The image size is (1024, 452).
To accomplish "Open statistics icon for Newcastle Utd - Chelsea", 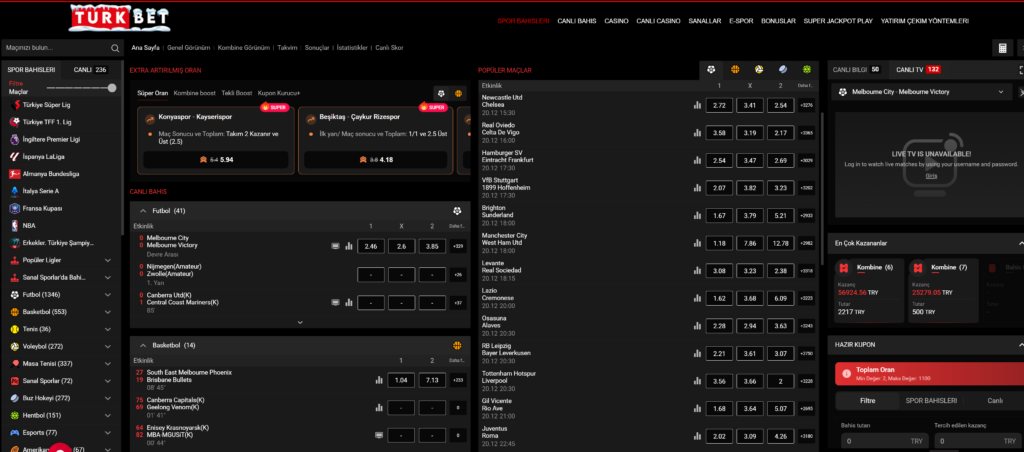I will 697,105.
